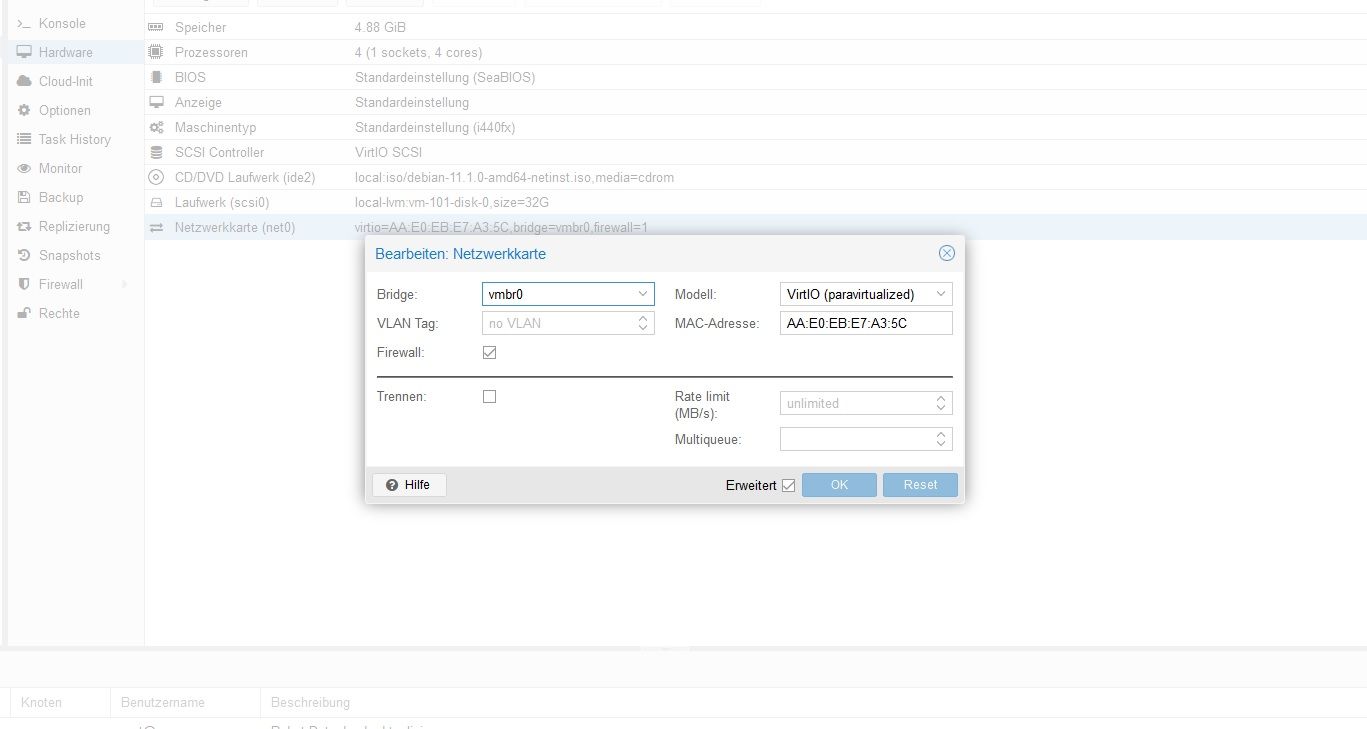This screenshot has height=729, width=1367.
Task: Enable the Trennen checkbox
Action: [x=489, y=396]
